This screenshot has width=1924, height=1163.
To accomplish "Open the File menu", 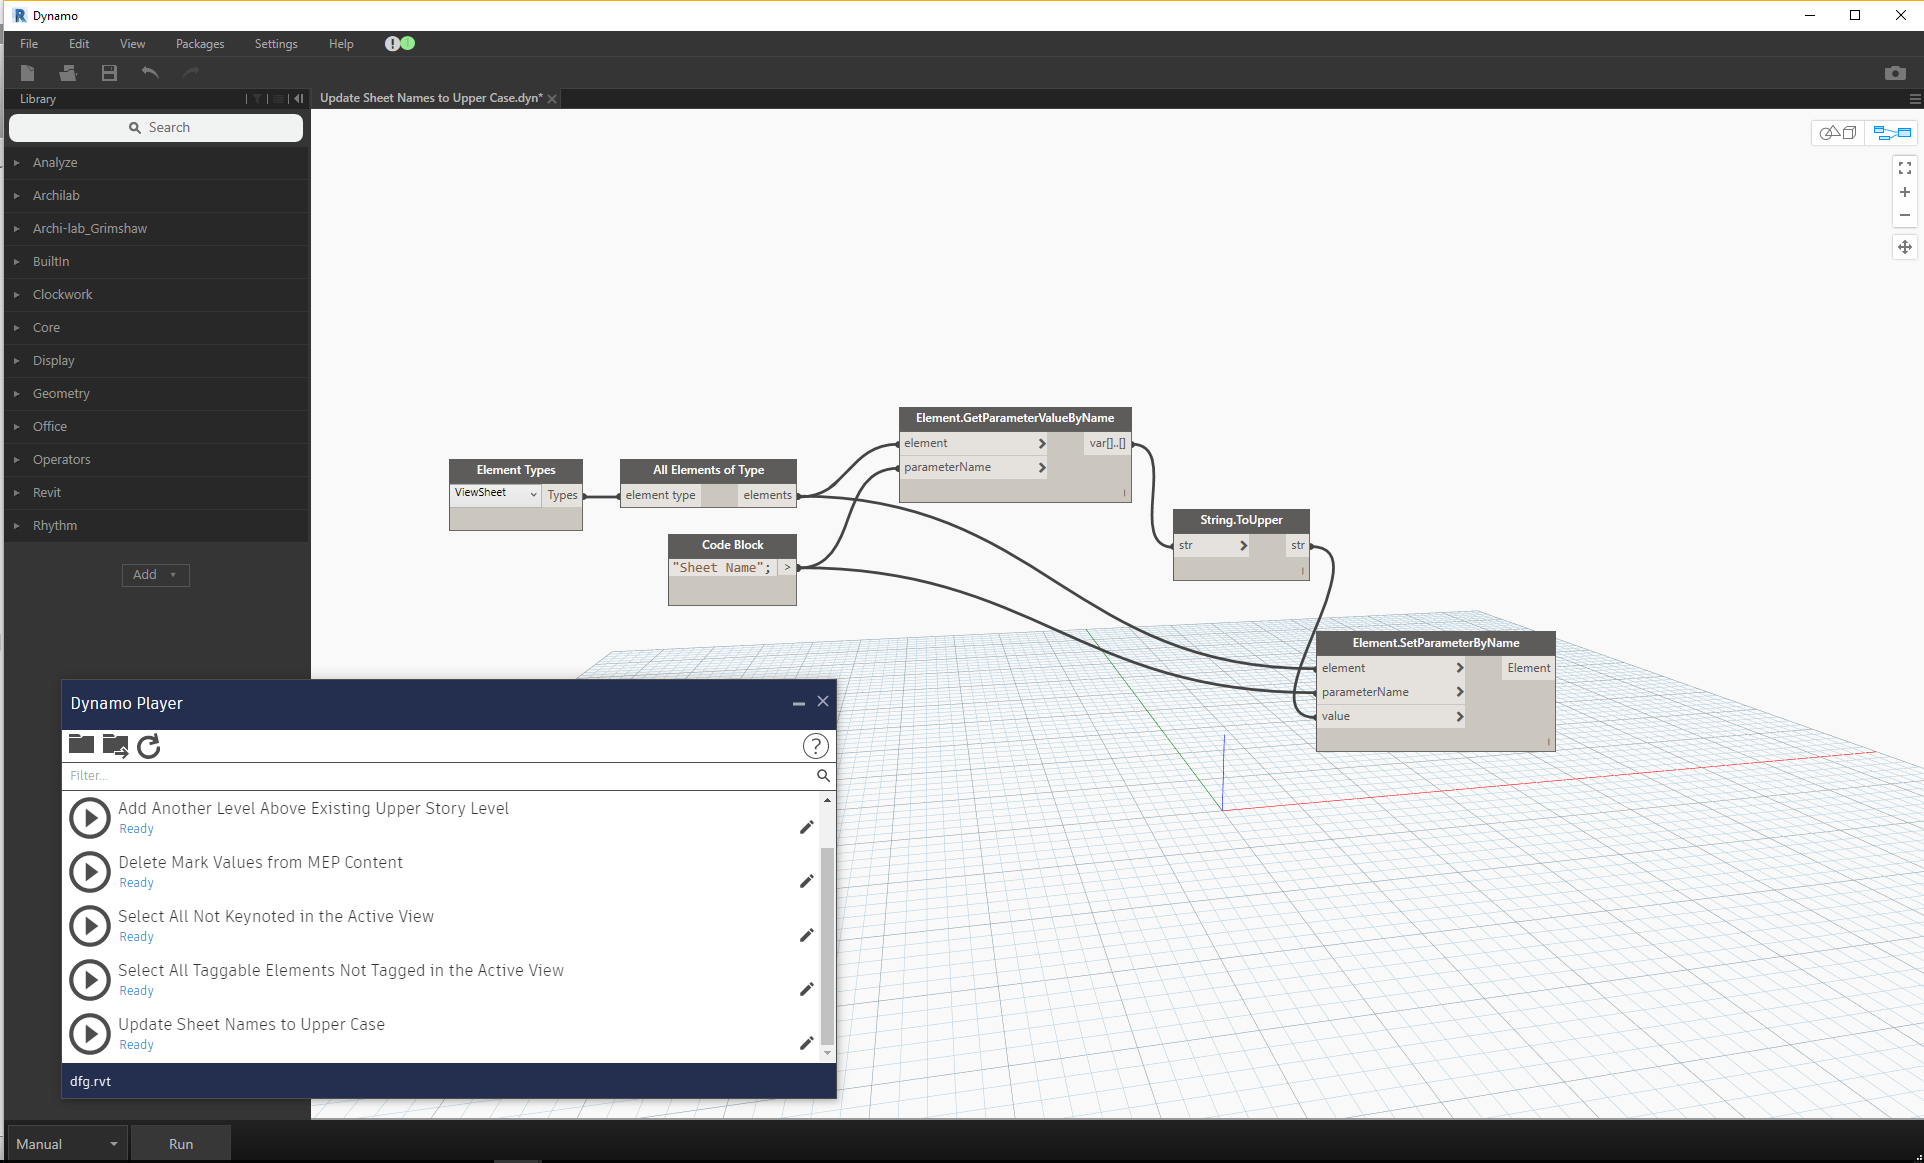I will (x=29, y=44).
